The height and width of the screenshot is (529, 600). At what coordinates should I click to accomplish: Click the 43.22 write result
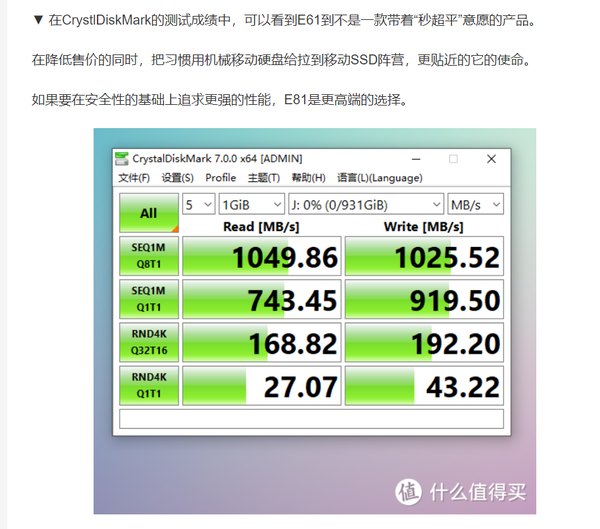pos(424,386)
